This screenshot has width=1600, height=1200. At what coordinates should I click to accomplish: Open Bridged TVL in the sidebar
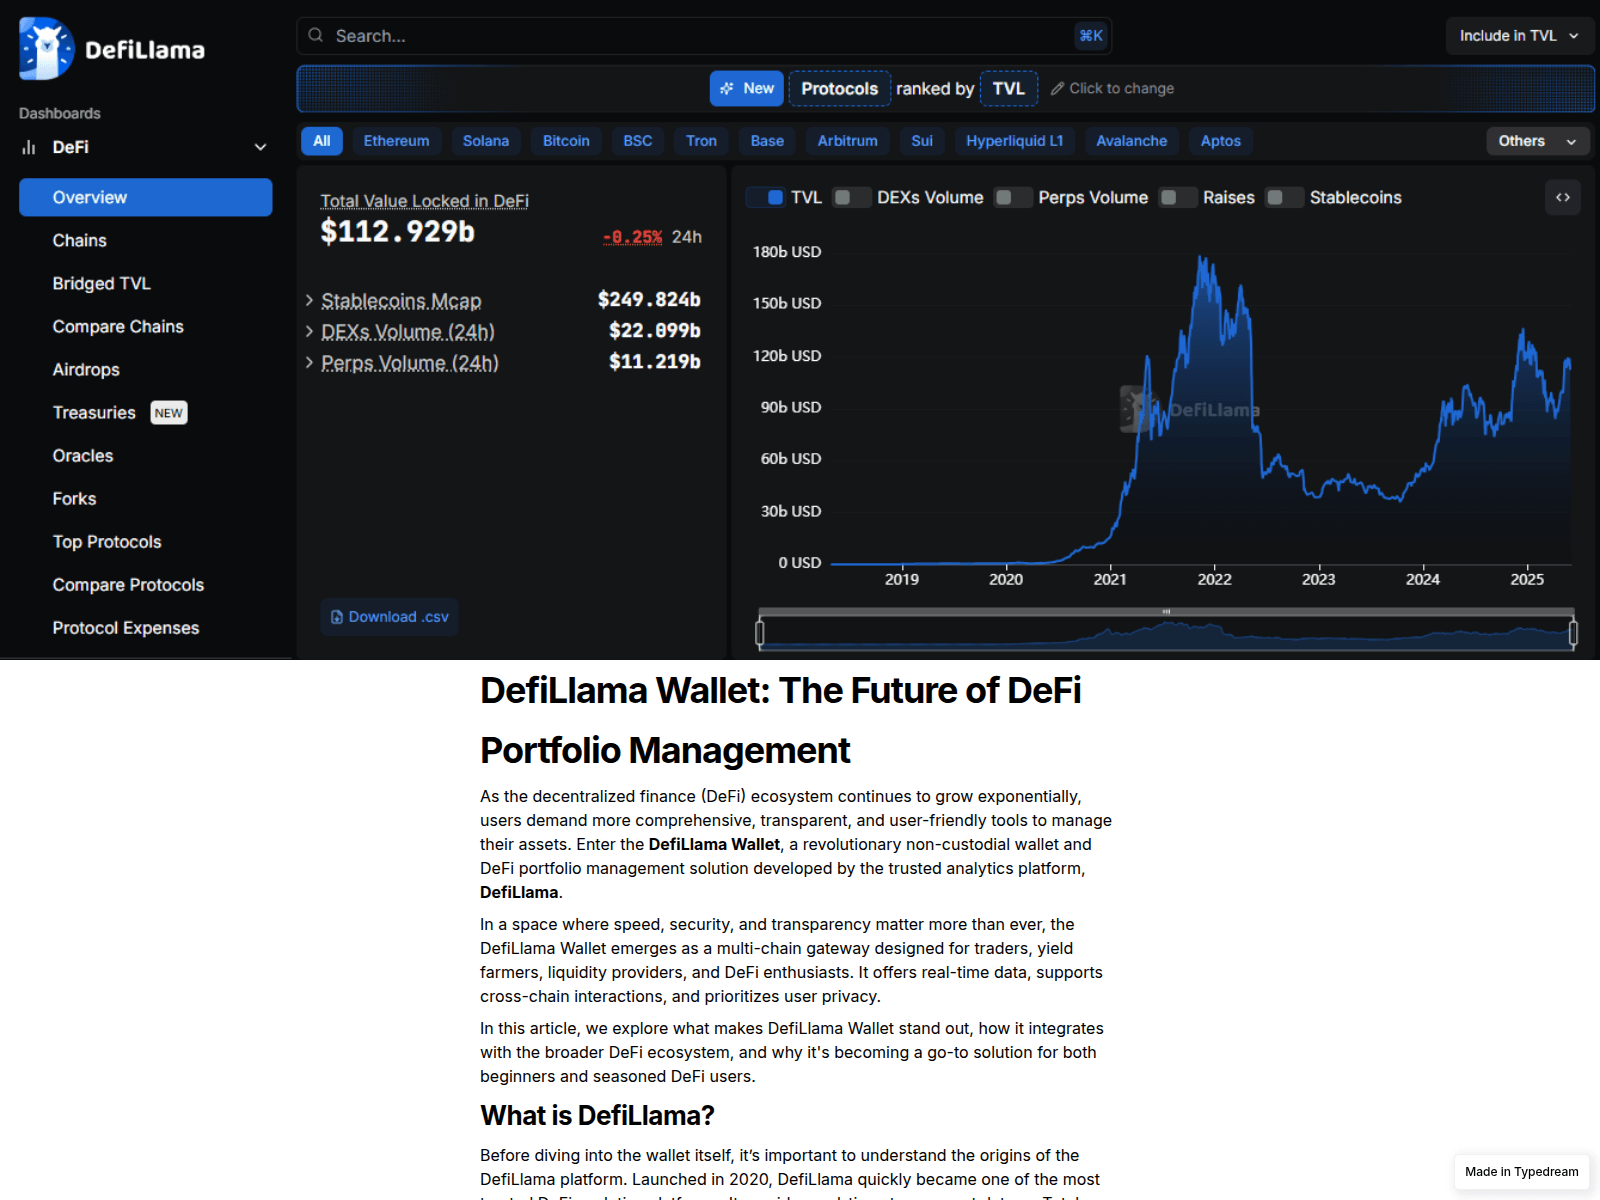click(x=102, y=284)
